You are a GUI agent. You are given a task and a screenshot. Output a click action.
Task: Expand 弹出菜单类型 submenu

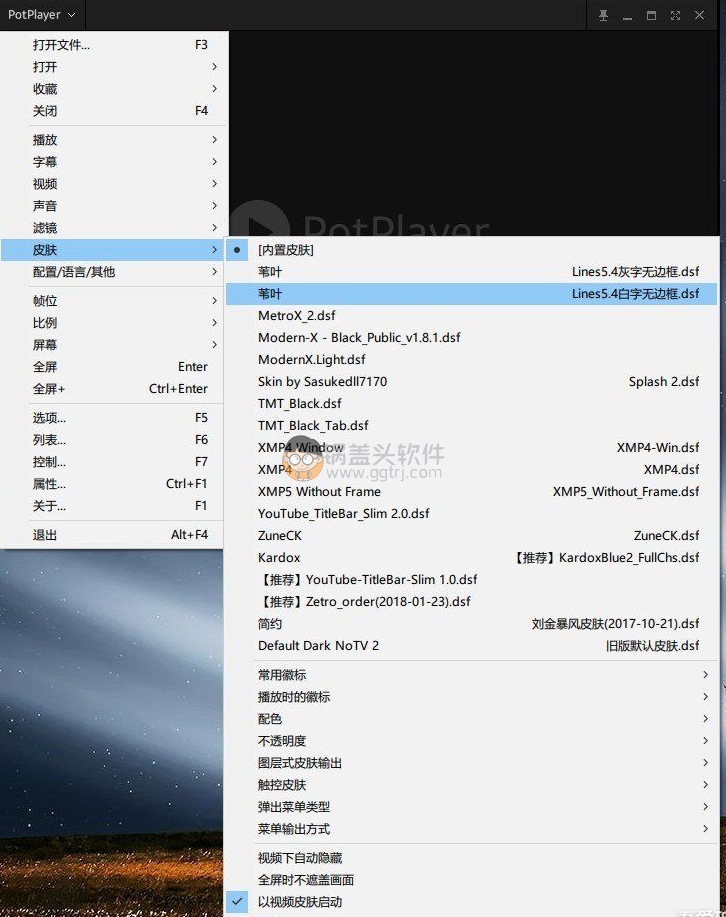pos(472,806)
